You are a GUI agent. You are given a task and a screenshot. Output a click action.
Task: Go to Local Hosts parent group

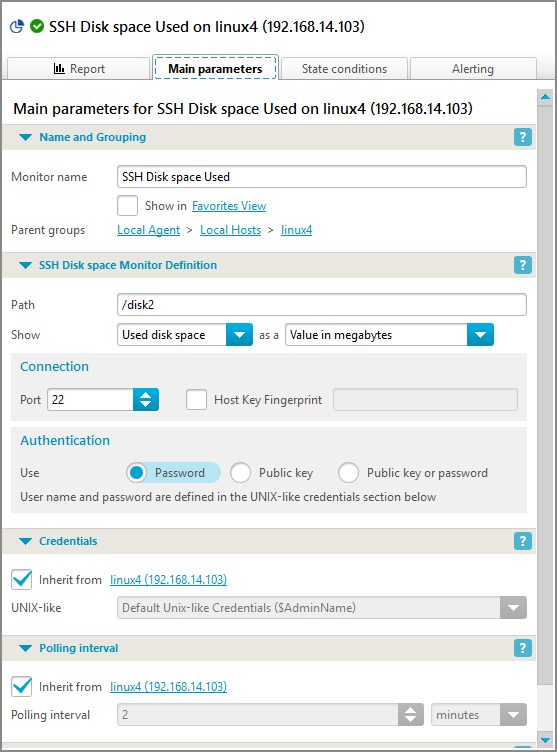pos(230,230)
